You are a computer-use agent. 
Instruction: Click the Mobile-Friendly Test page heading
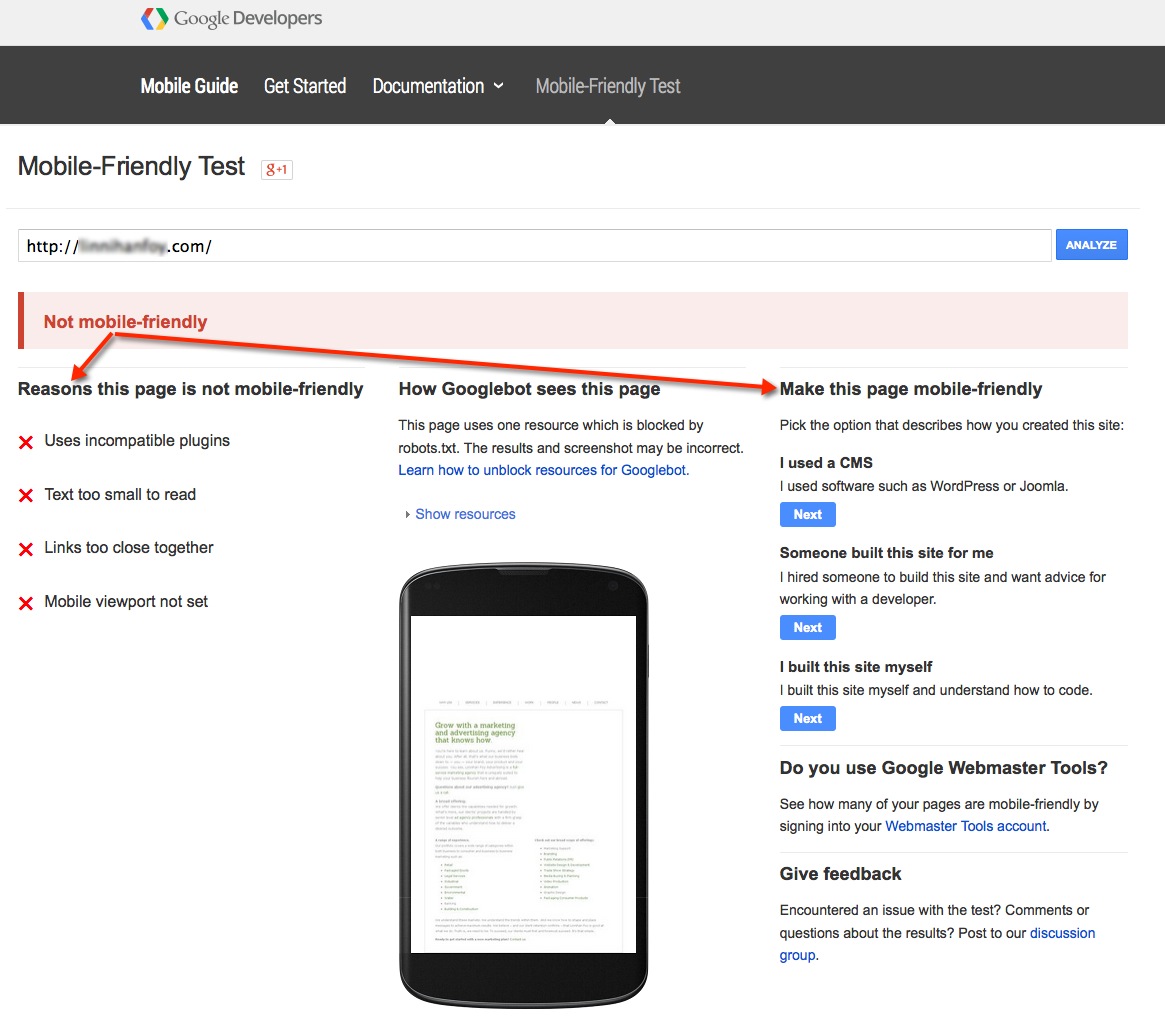click(x=132, y=166)
